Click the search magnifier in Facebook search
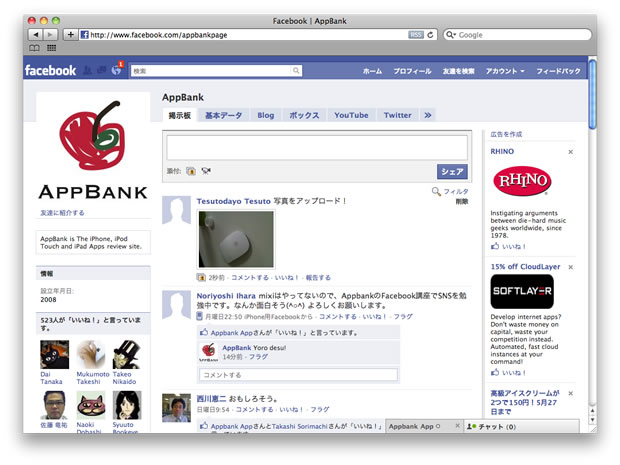This screenshot has height=465, width=620. 296,71
